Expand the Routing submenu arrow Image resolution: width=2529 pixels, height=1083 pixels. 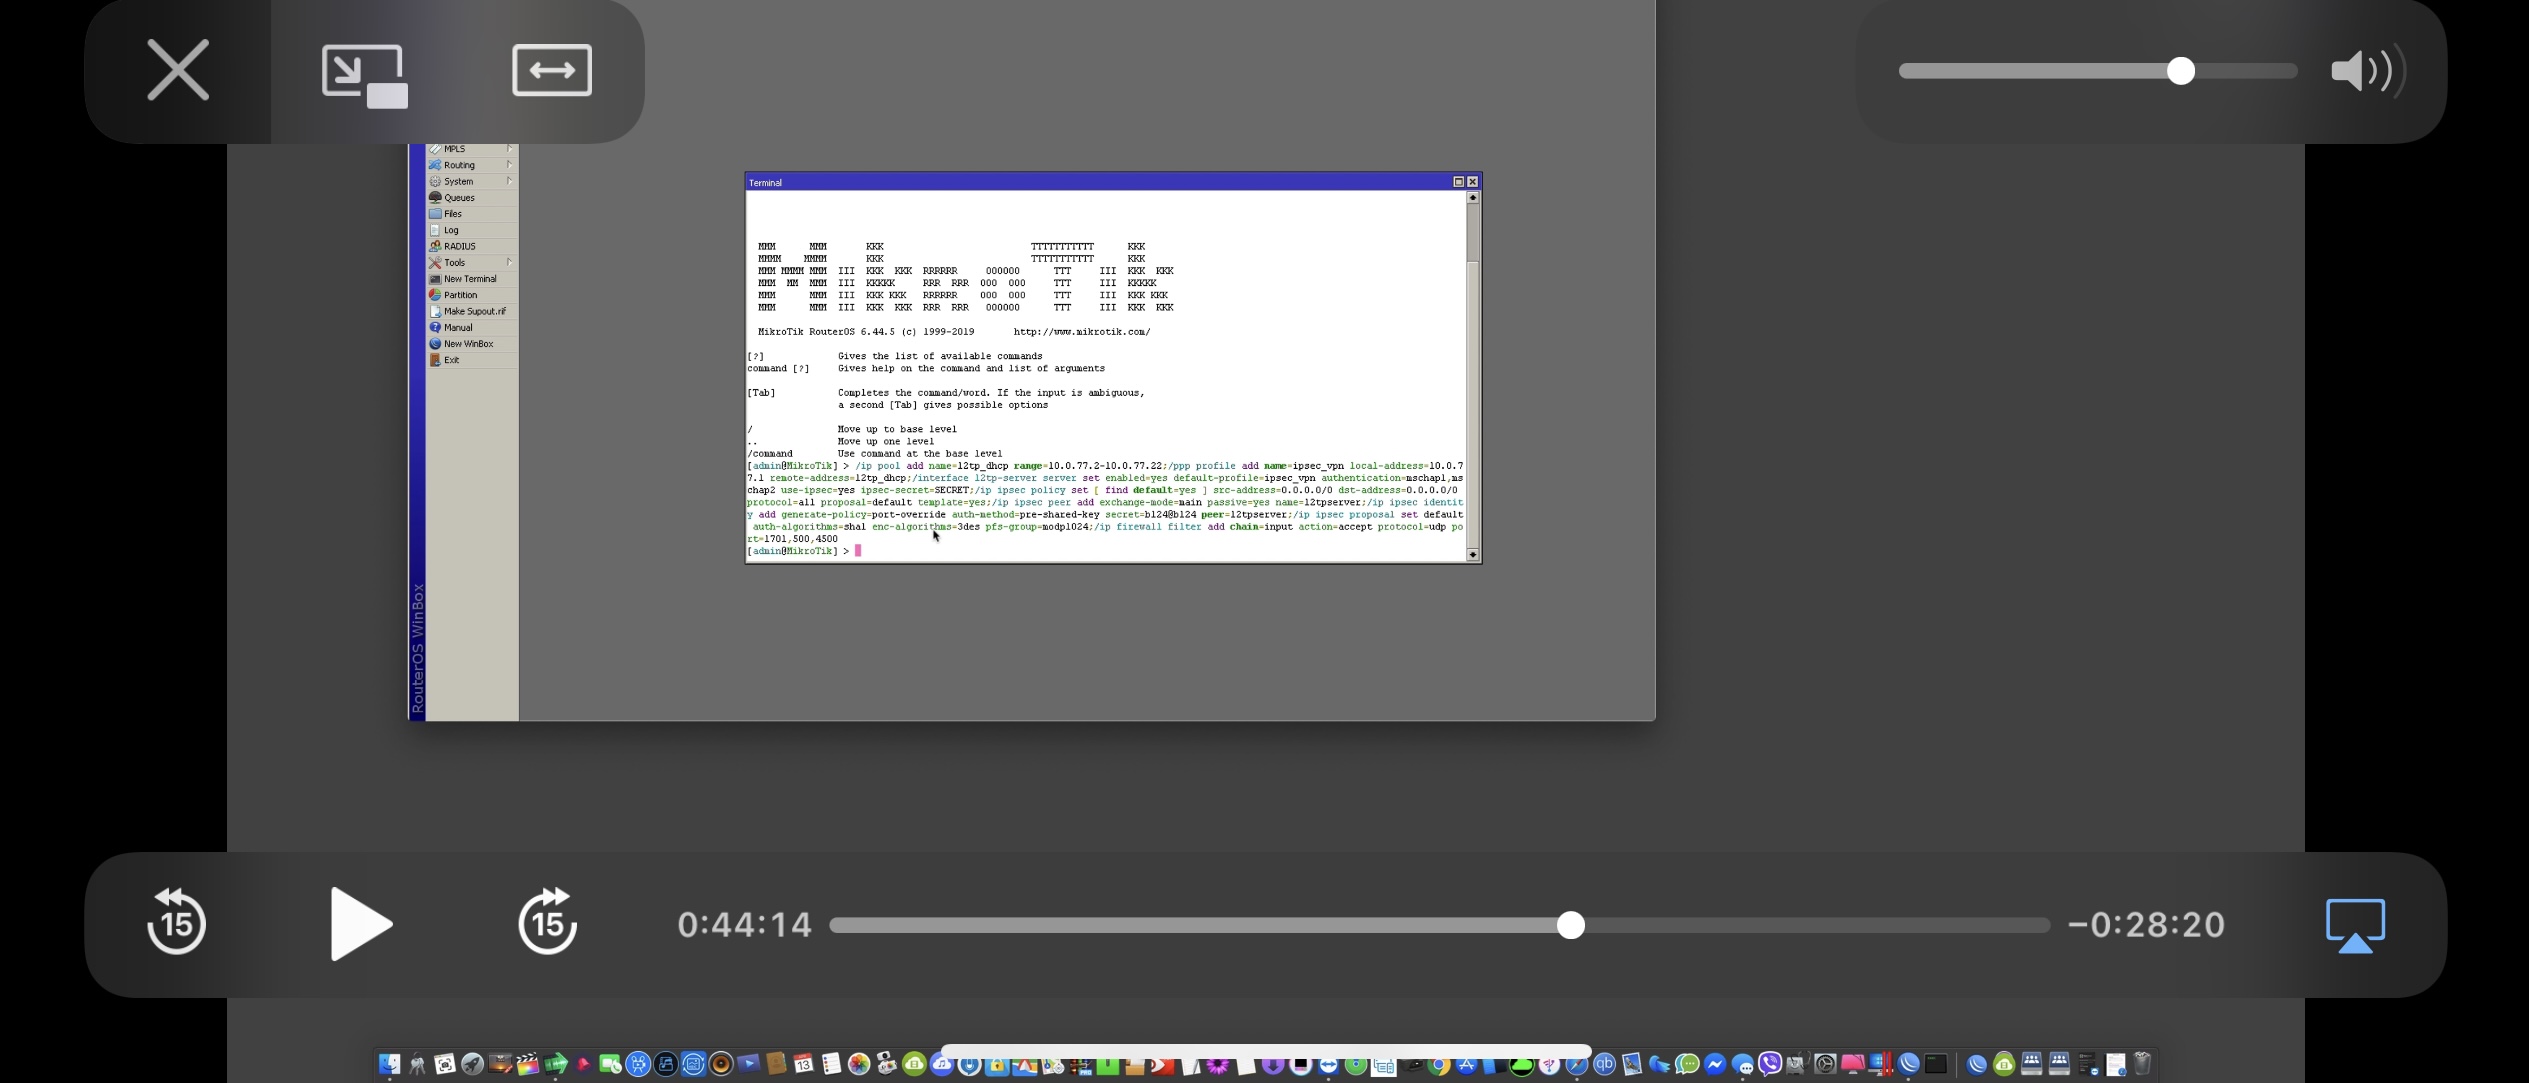510,165
